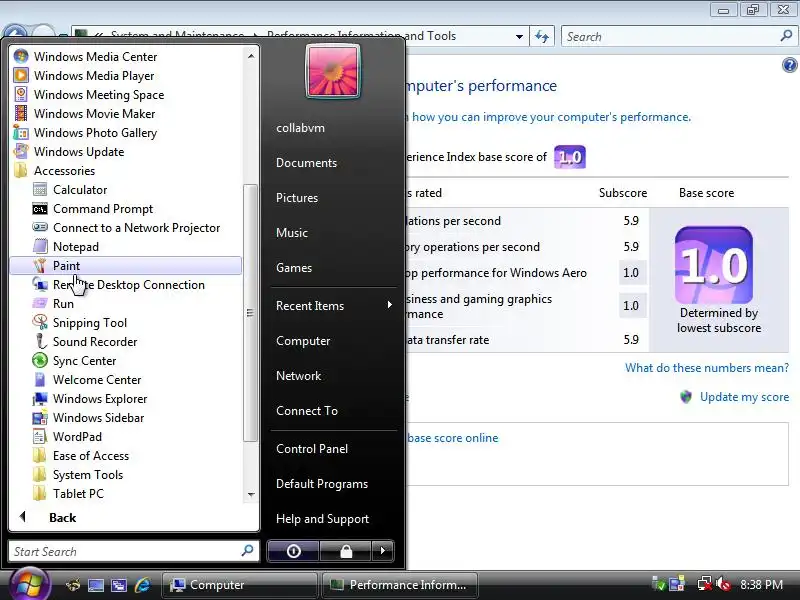Launch Remote Desktop Connection icon
Screen dimensions: 800x600
tap(40, 284)
